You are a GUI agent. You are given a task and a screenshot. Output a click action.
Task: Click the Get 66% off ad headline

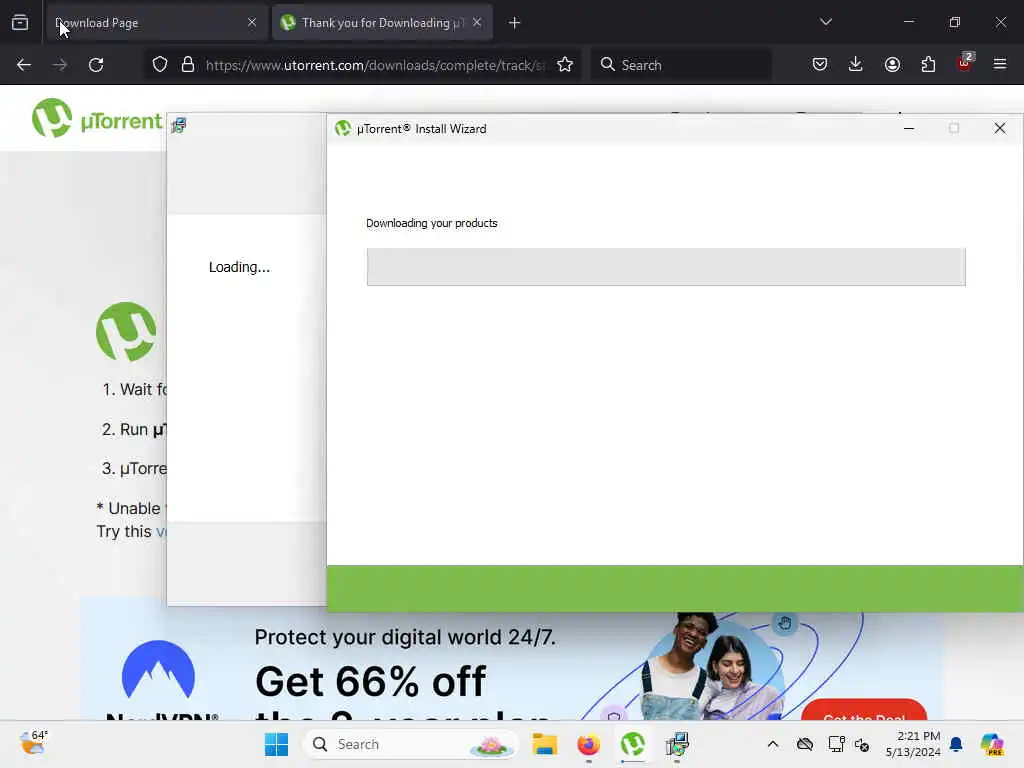click(370, 682)
